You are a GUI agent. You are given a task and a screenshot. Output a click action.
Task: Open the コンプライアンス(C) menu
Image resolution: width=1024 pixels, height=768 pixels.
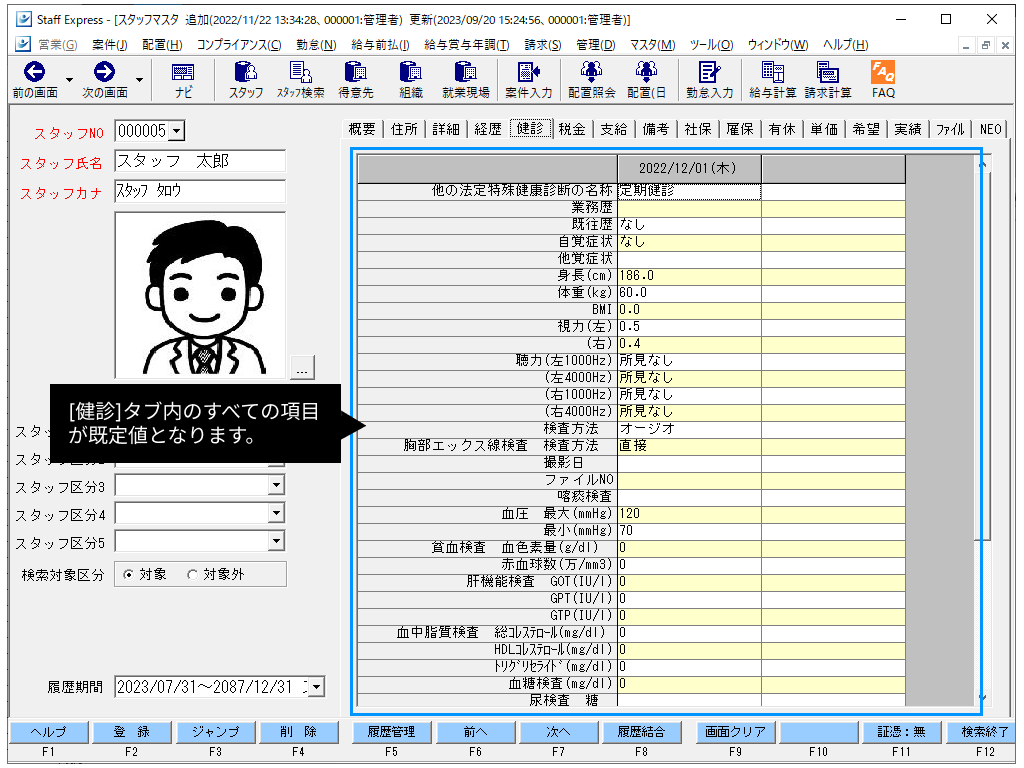click(x=239, y=44)
